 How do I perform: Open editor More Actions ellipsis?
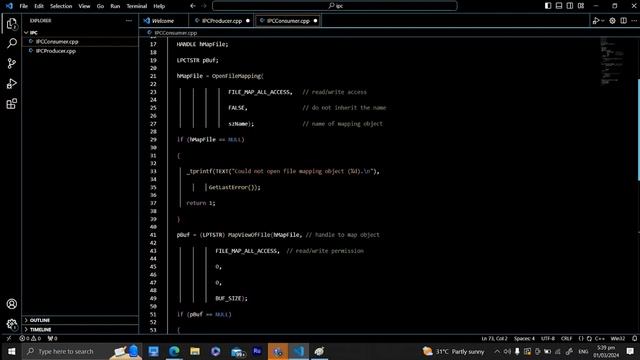[634, 20]
